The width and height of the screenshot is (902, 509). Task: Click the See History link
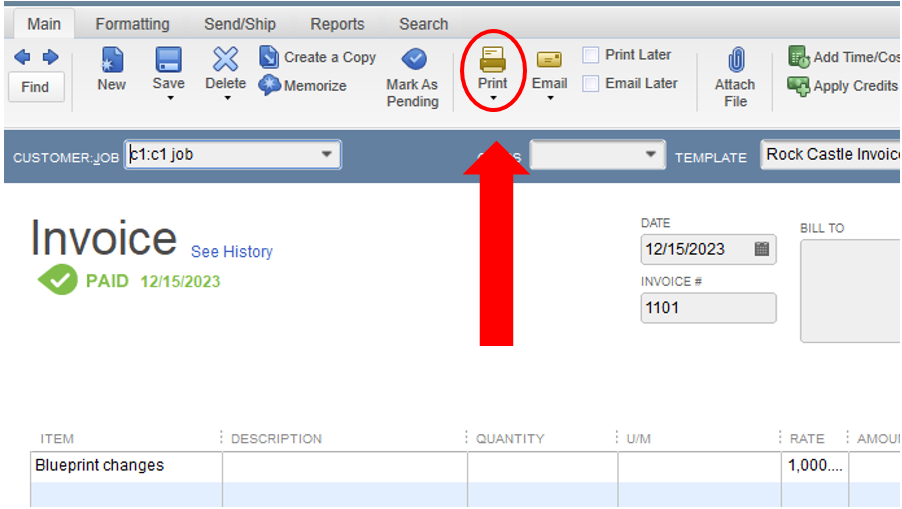(x=232, y=252)
